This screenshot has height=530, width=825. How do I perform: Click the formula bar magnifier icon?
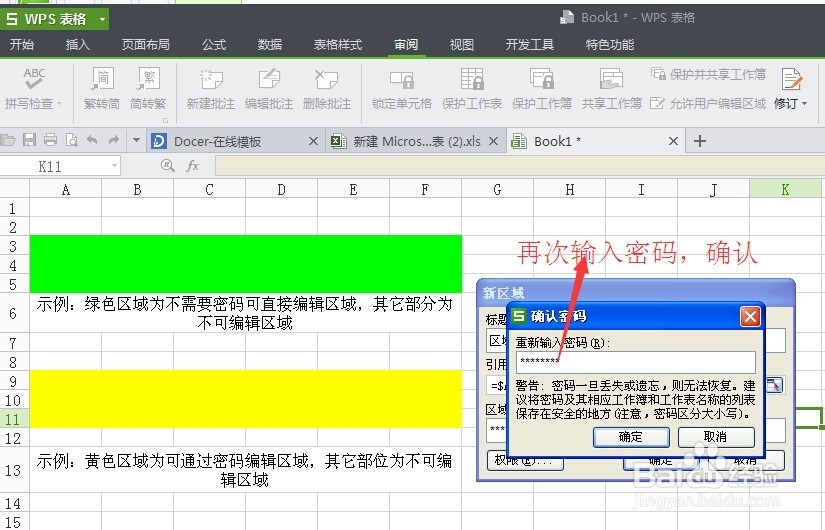pos(167,166)
